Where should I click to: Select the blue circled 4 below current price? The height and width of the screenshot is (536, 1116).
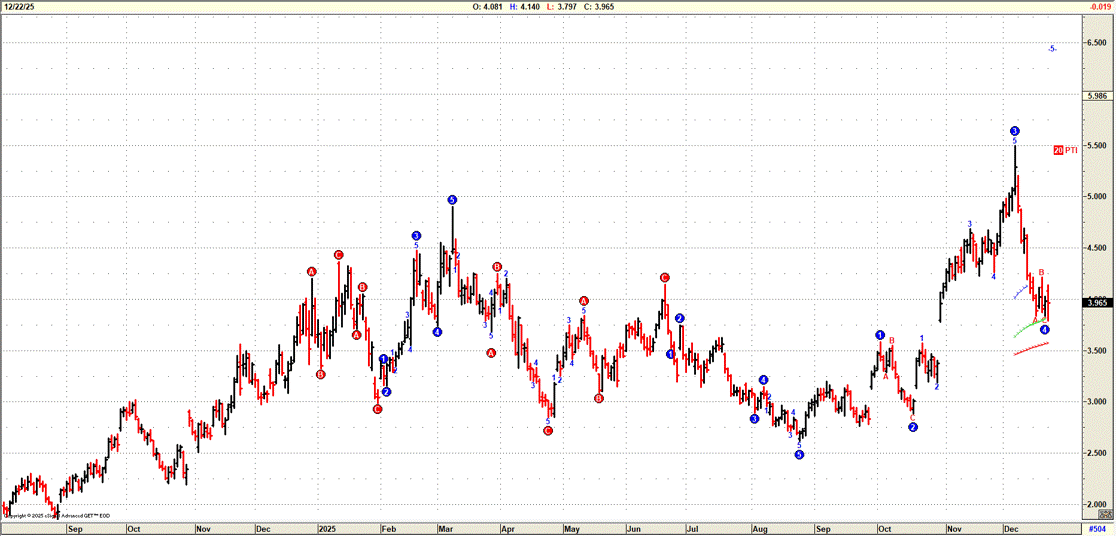1044,330
